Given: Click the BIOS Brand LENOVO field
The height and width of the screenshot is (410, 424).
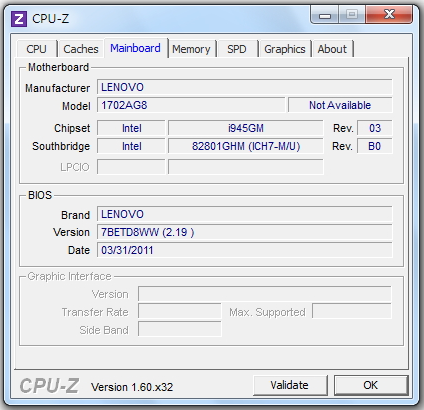Looking at the screenshot, I should (245, 214).
